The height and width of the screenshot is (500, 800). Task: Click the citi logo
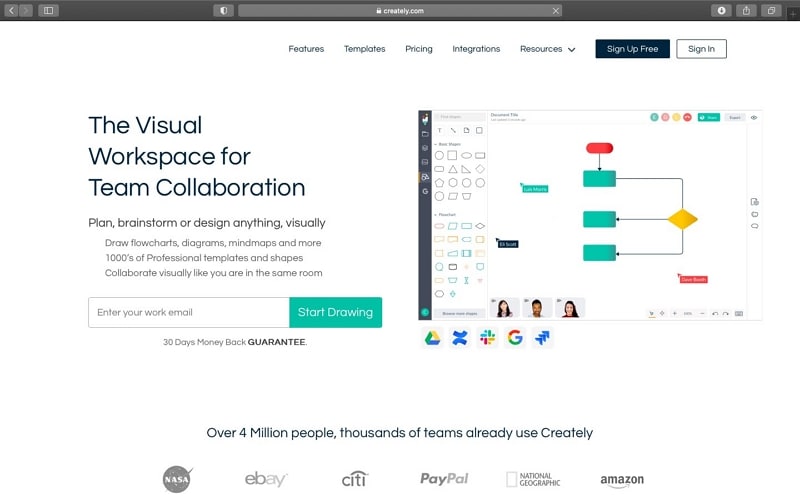pos(355,479)
